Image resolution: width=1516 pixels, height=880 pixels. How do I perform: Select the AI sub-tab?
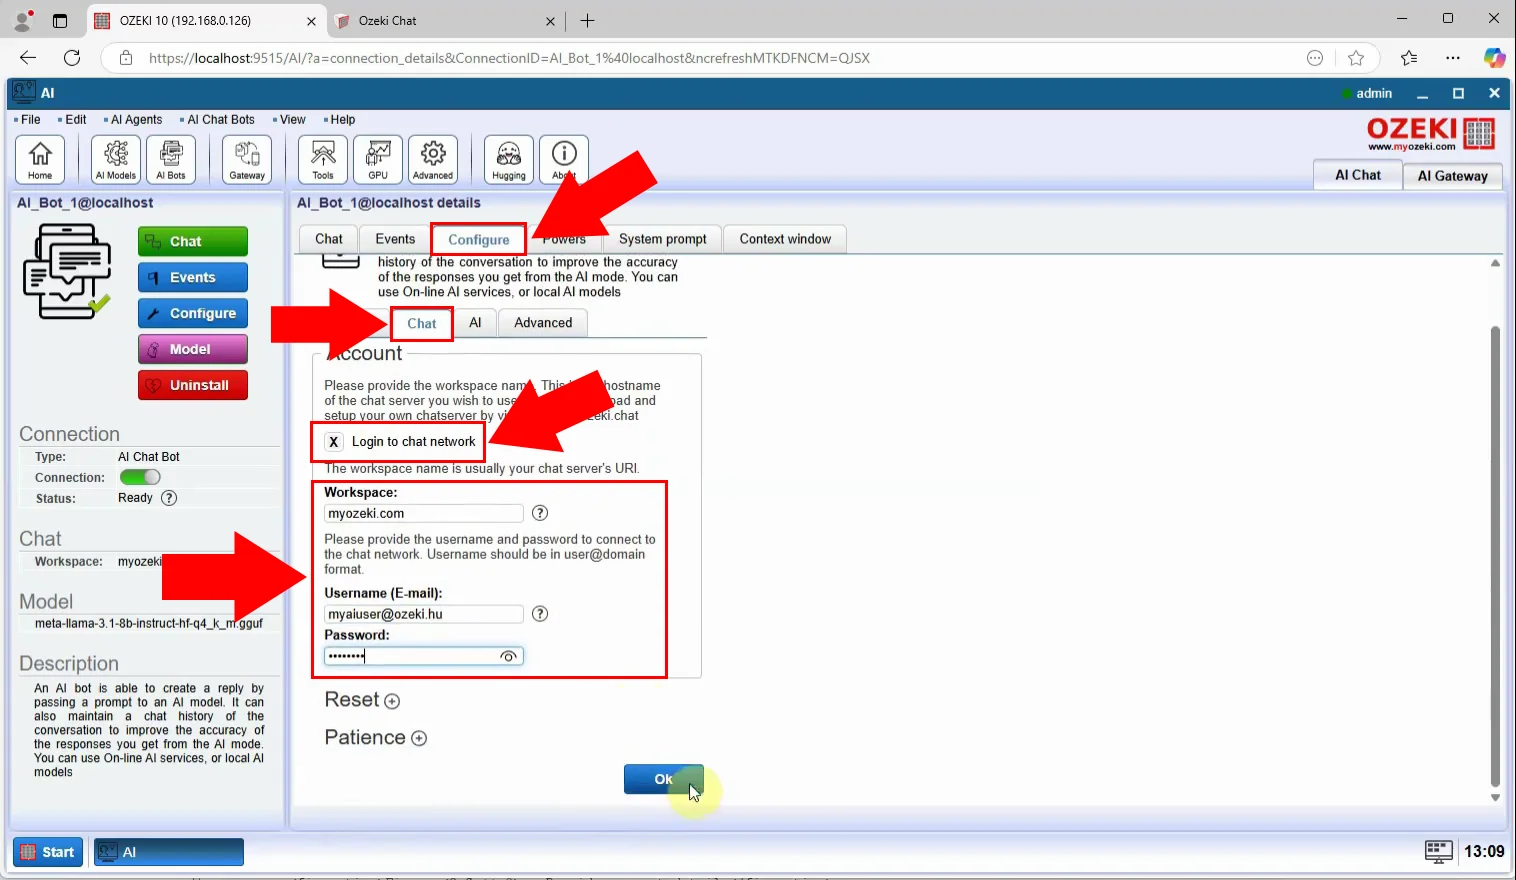[475, 323]
